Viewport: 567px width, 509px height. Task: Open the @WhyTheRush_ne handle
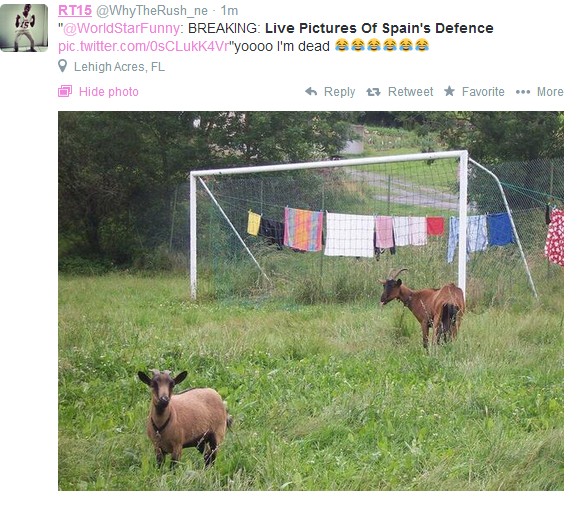(x=152, y=10)
